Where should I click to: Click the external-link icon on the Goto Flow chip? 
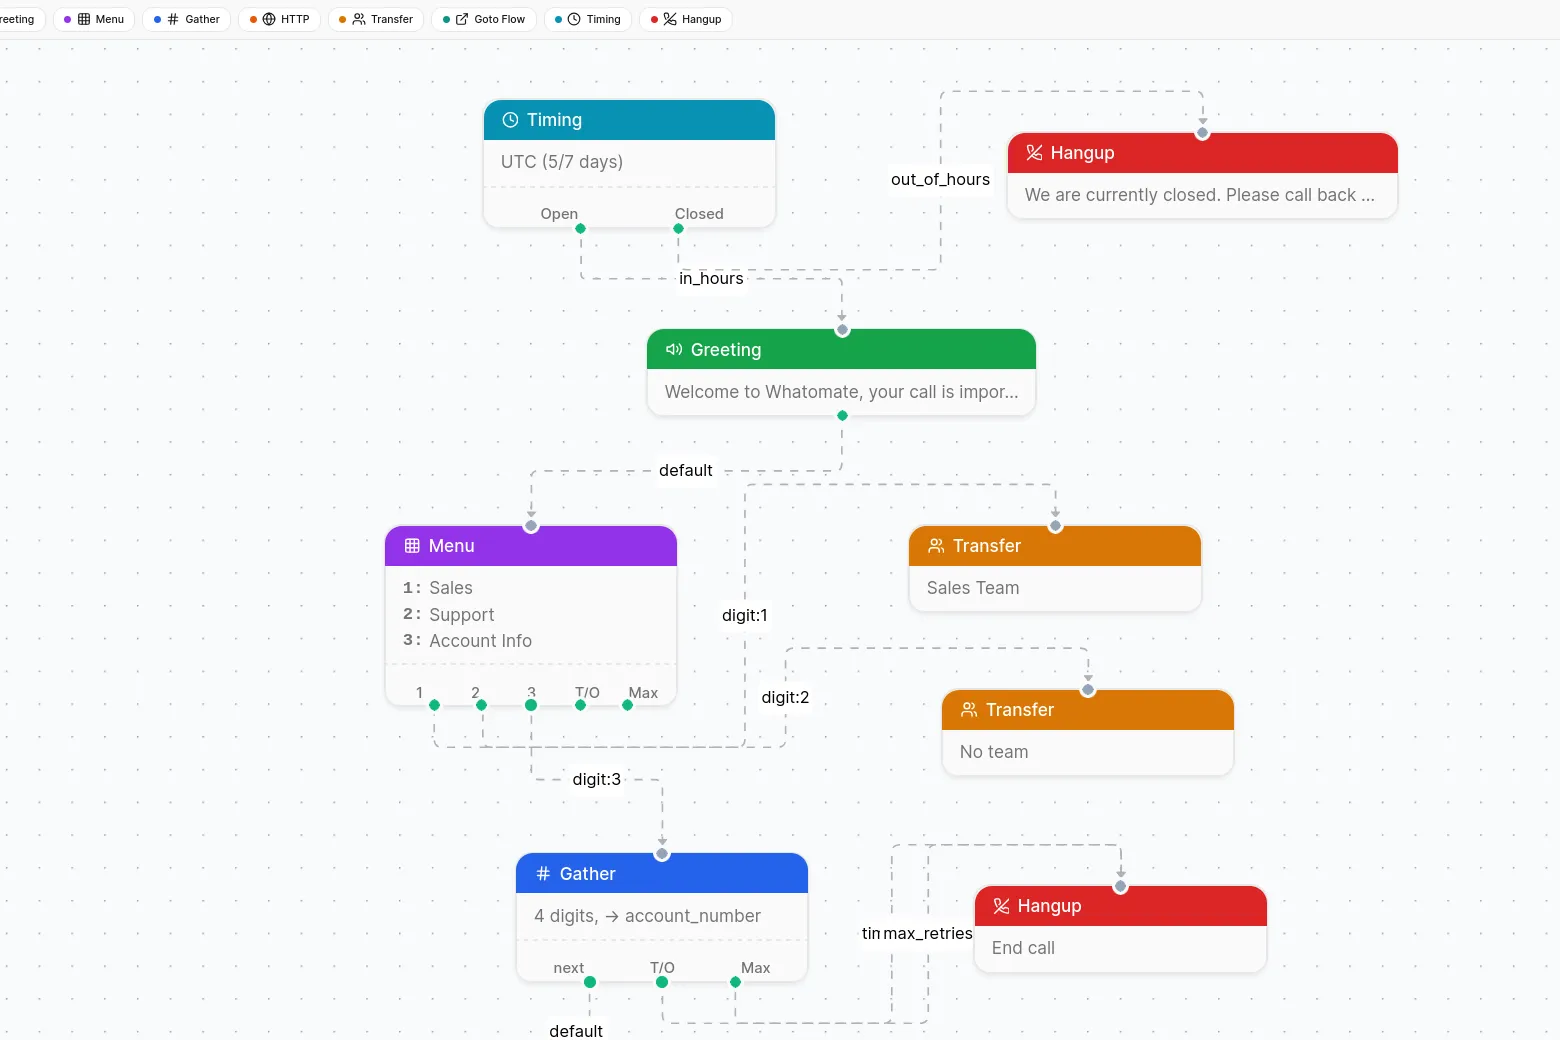pyautogui.click(x=462, y=19)
